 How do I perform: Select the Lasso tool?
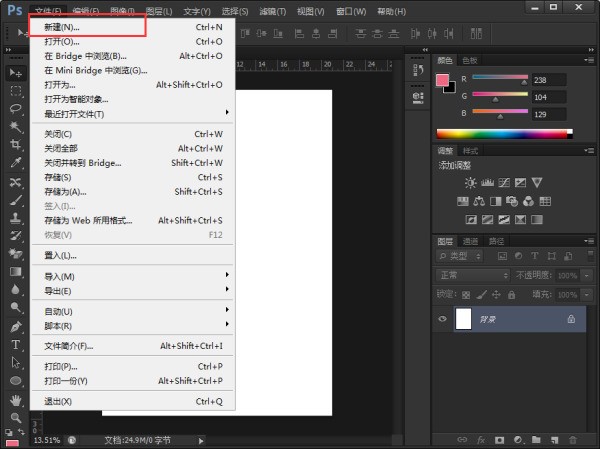click(15, 109)
